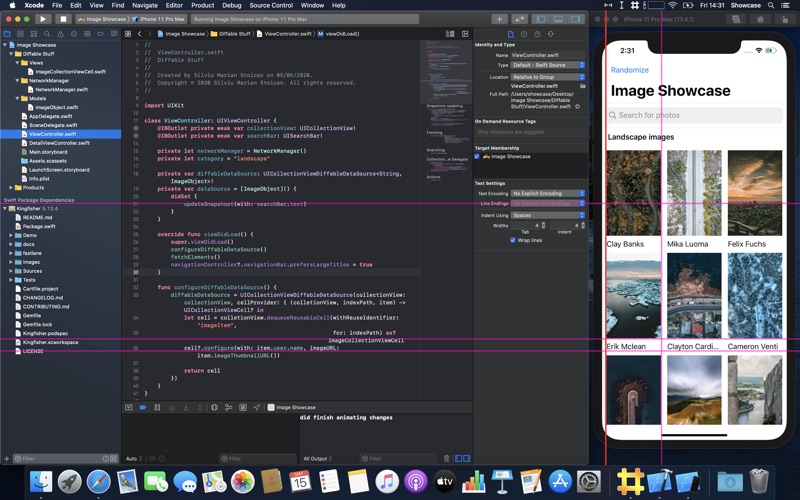Open the Find menu
The height and width of the screenshot is (500, 800).
pyautogui.click(x=118, y=5)
